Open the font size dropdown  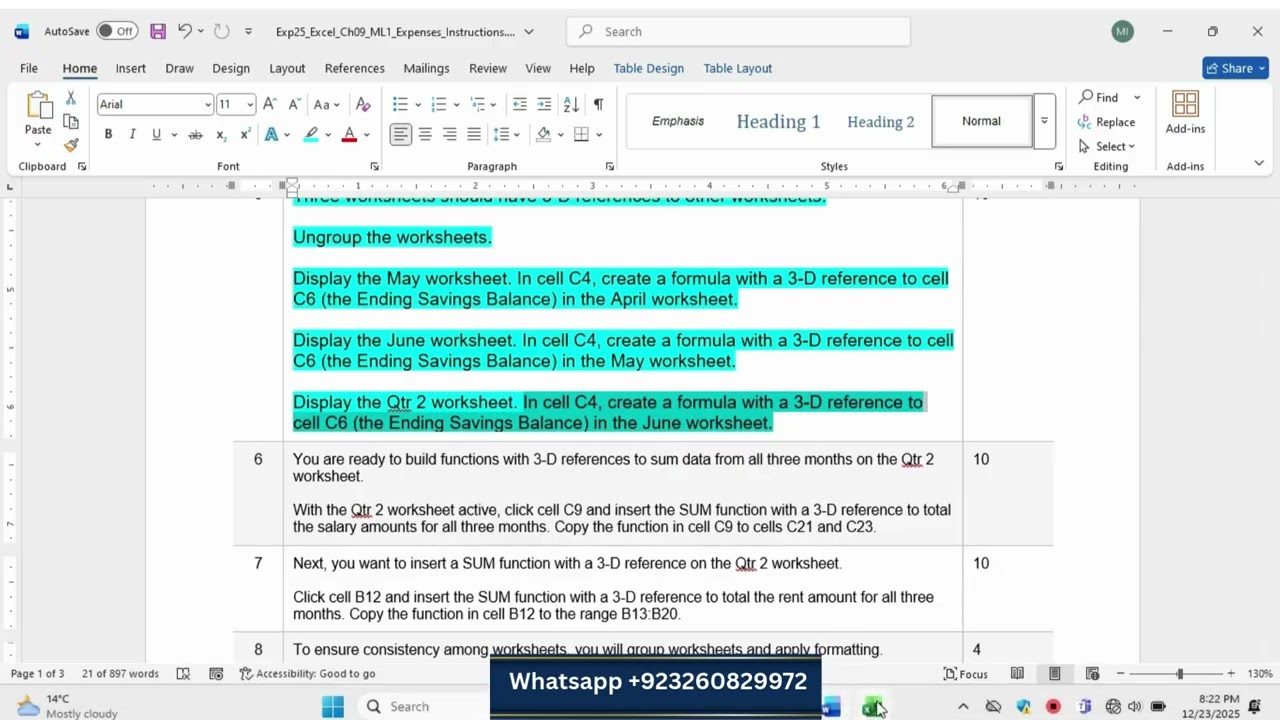(x=250, y=104)
